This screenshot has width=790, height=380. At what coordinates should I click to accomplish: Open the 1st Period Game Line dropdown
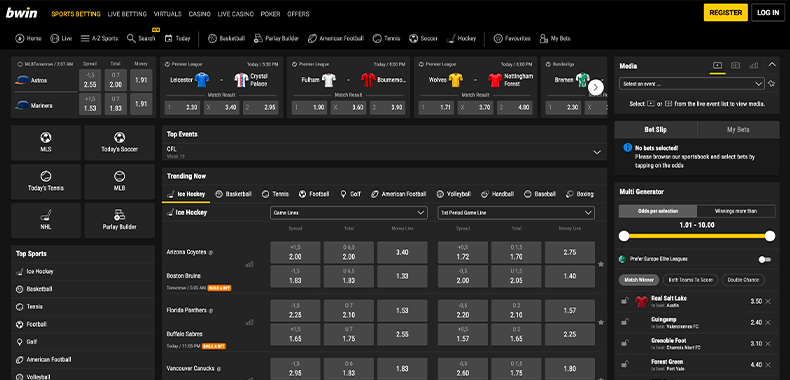[x=516, y=213]
